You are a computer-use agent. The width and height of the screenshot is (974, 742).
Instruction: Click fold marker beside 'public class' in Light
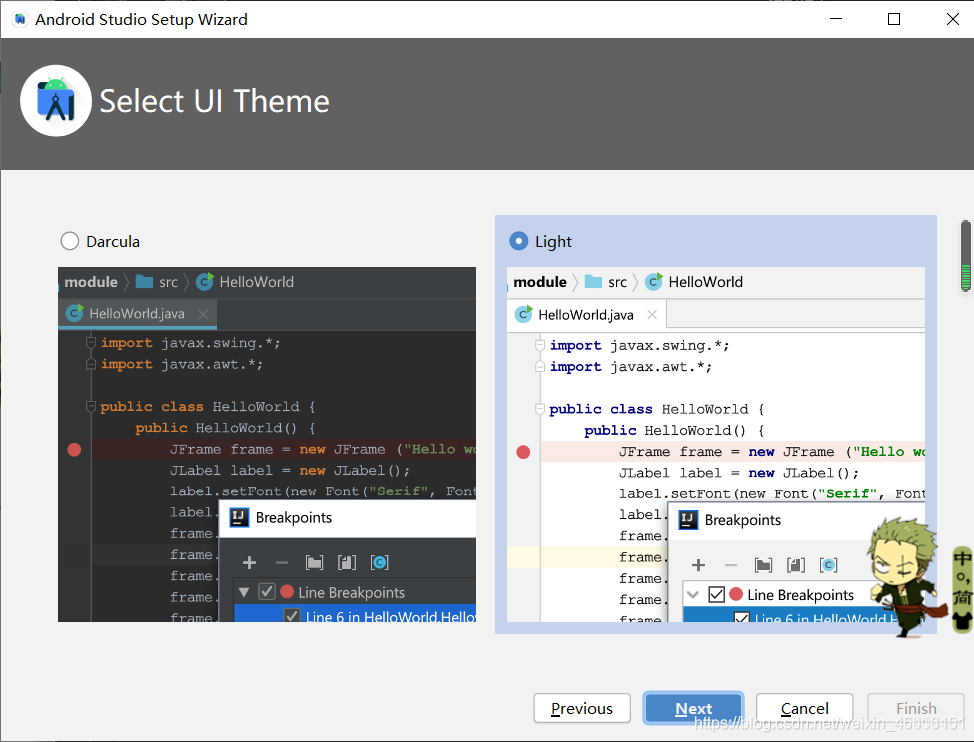(x=540, y=409)
